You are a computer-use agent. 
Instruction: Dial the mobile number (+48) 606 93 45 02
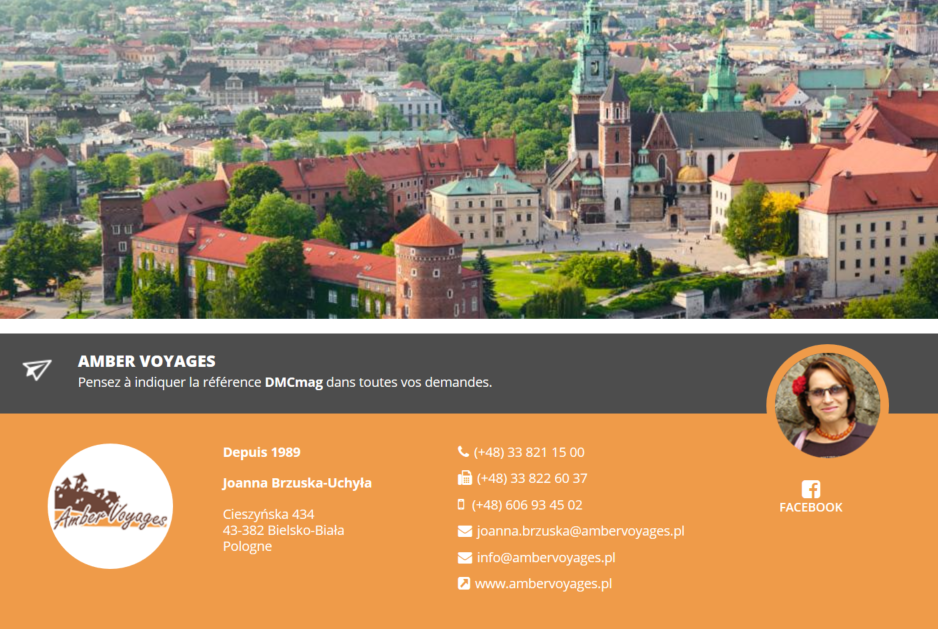(x=527, y=505)
